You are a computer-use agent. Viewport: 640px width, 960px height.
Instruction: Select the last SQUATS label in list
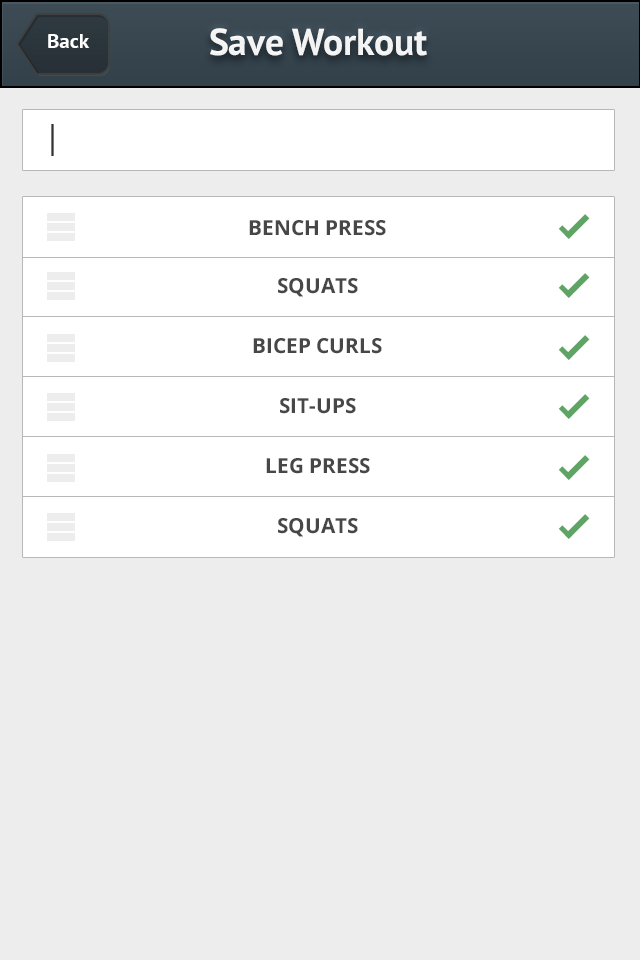317,526
